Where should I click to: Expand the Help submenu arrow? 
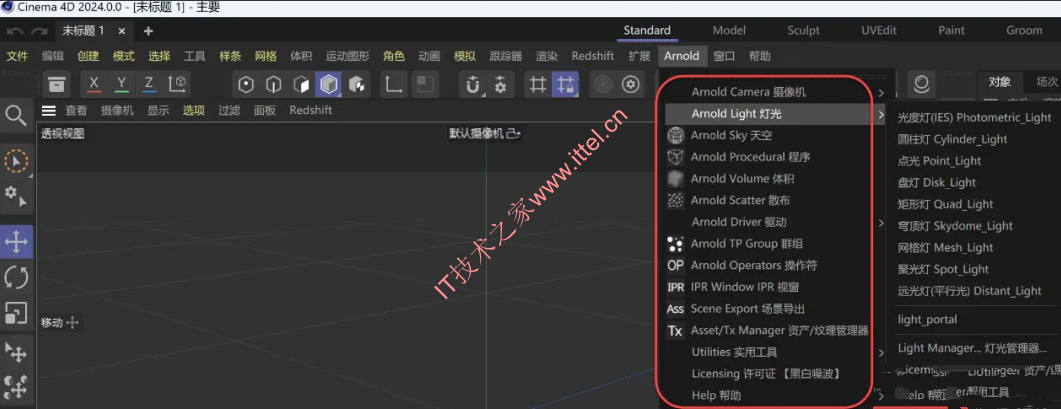coord(881,395)
